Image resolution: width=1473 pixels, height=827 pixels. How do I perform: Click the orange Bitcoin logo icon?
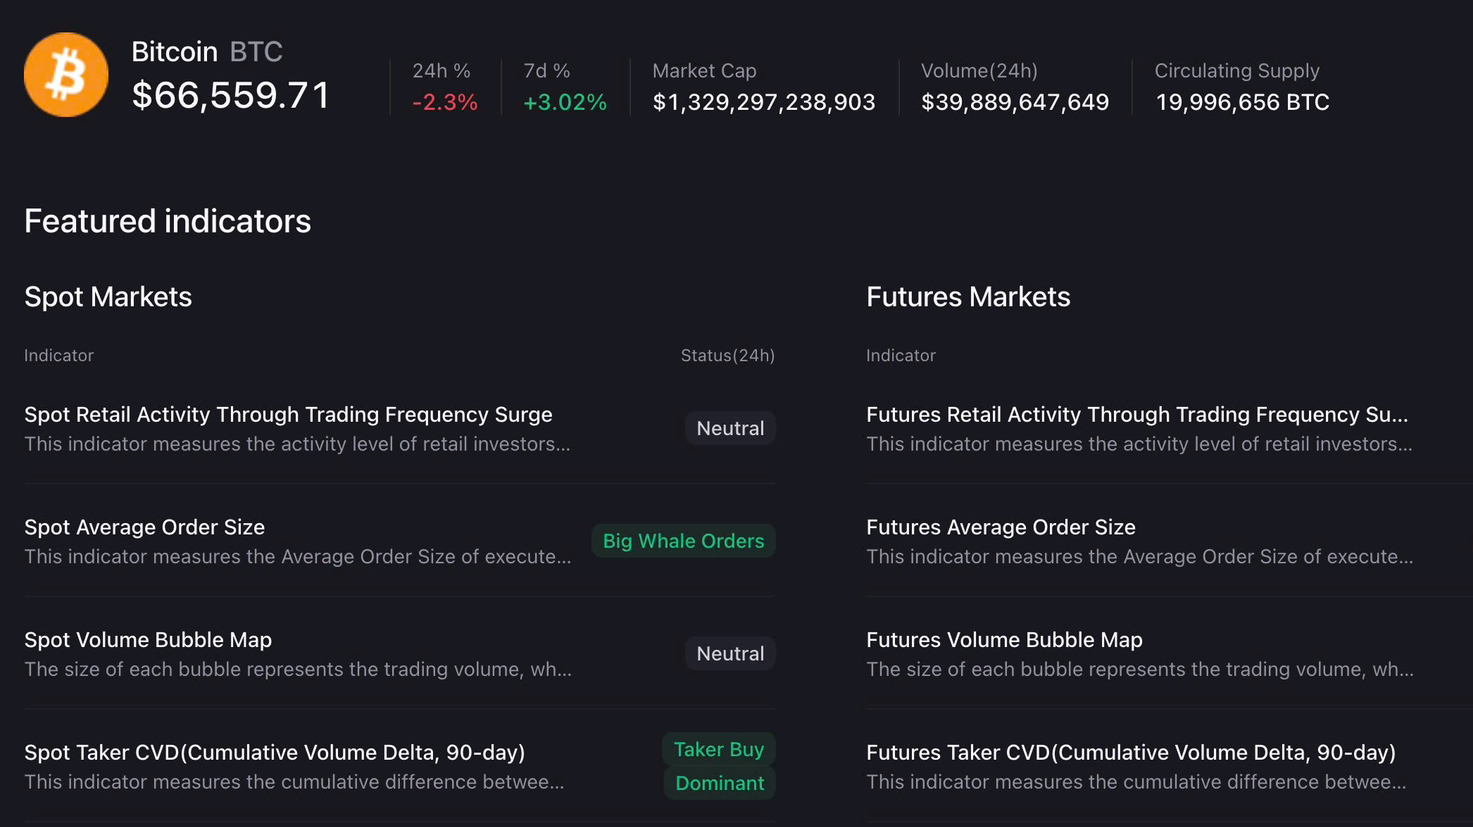click(x=66, y=75)
